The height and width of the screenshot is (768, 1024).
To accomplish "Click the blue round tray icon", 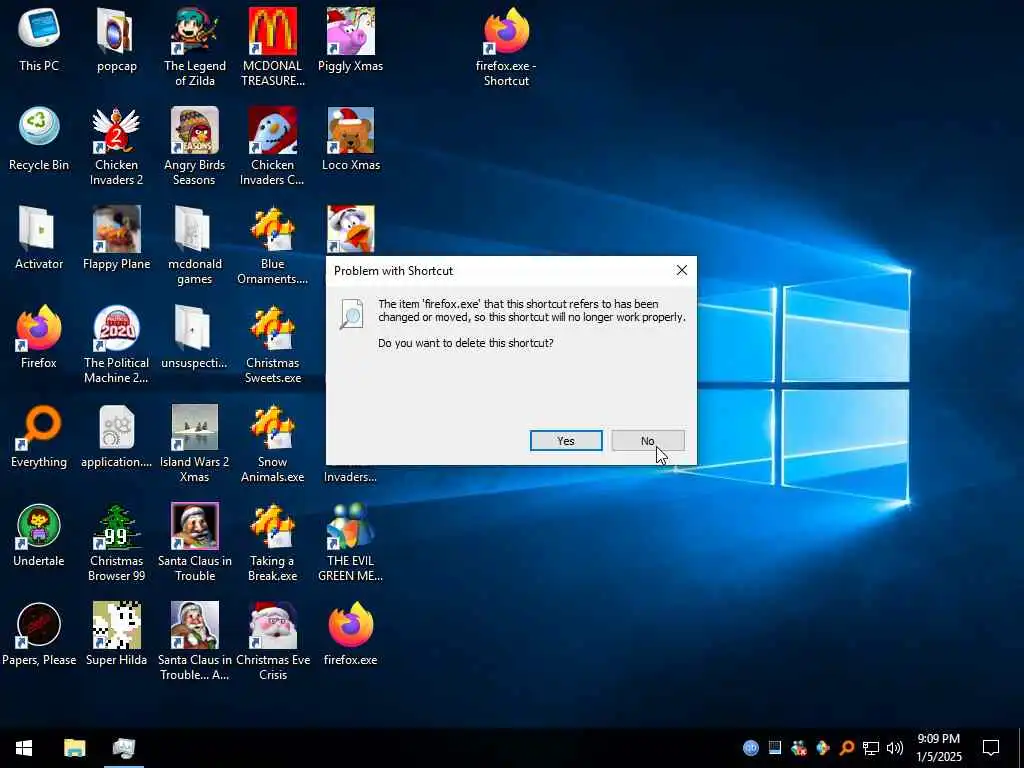I will click(x=751, y=748).
